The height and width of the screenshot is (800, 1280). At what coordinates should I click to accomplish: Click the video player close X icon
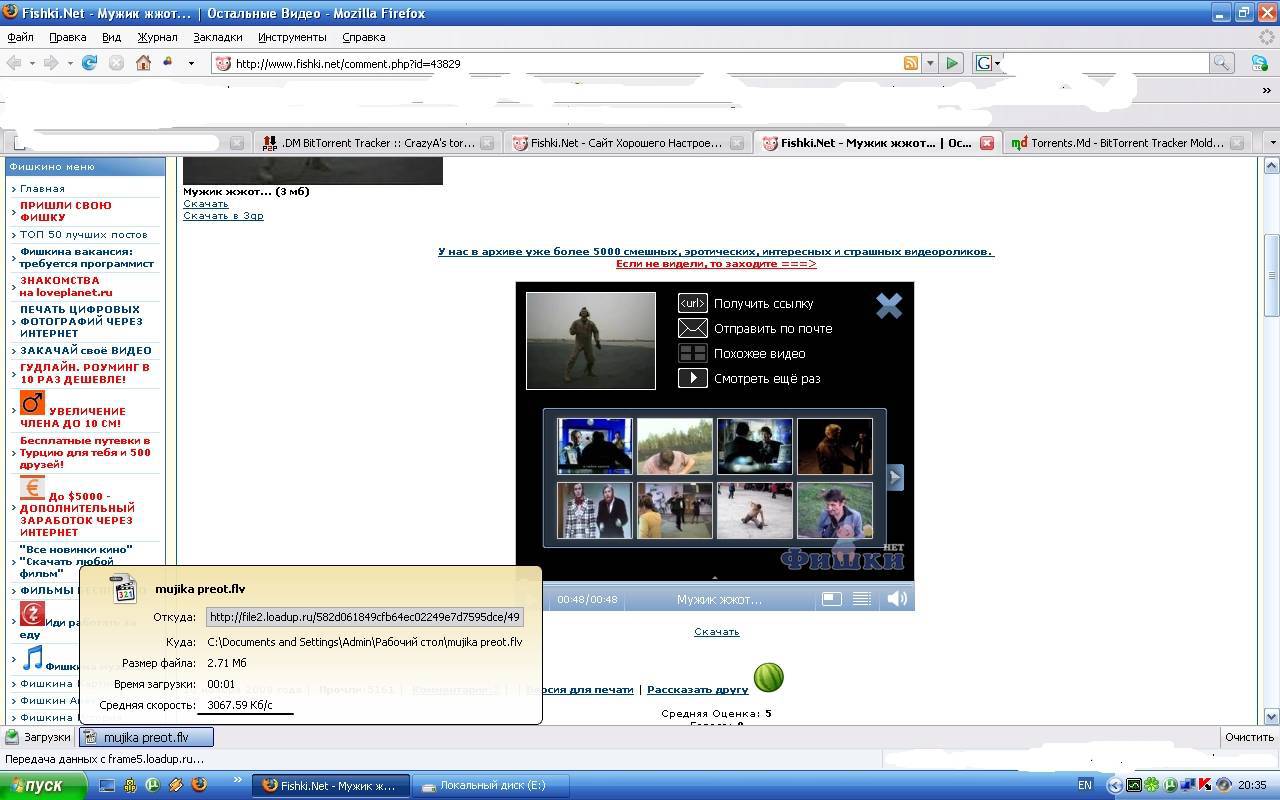tap(889, 305)
